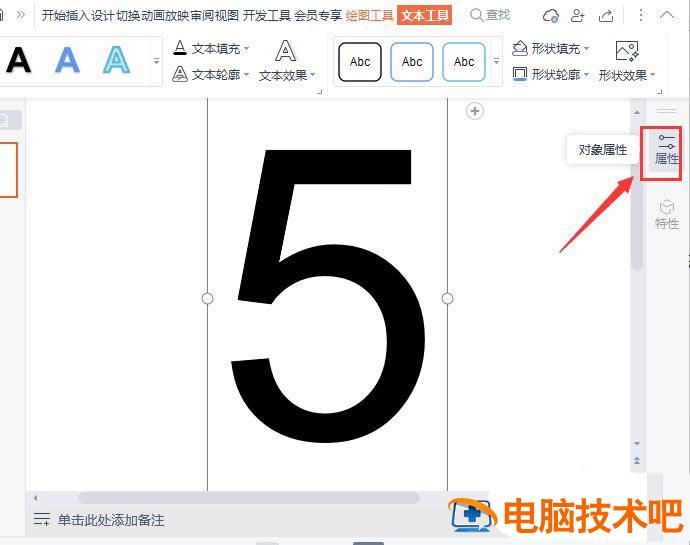Open the 属性 object properties panel

667,150
